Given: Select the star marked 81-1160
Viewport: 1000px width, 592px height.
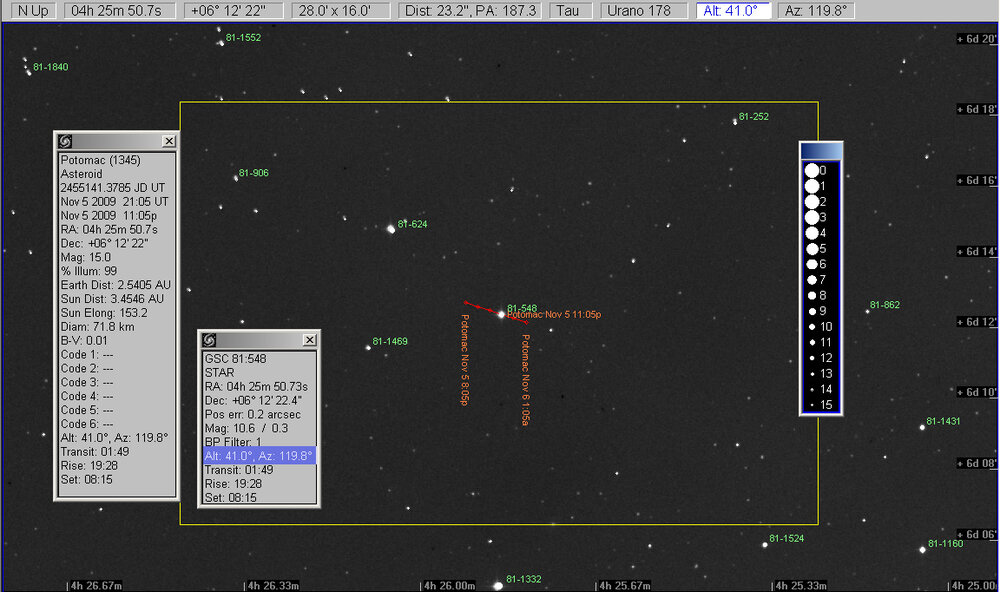Looking at the screenshot, I should tap(922, 548).
